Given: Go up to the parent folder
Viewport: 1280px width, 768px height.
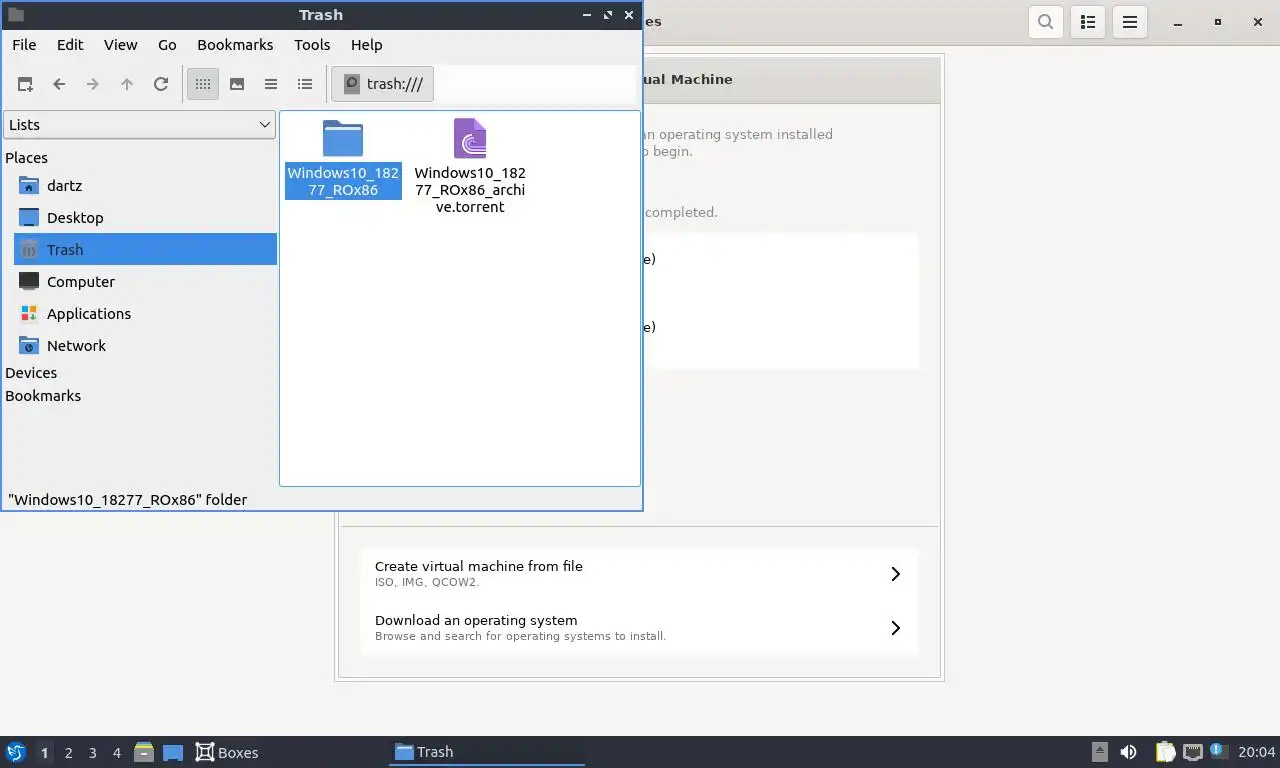Looking at the screenshot, I should [x=127, y=84].
